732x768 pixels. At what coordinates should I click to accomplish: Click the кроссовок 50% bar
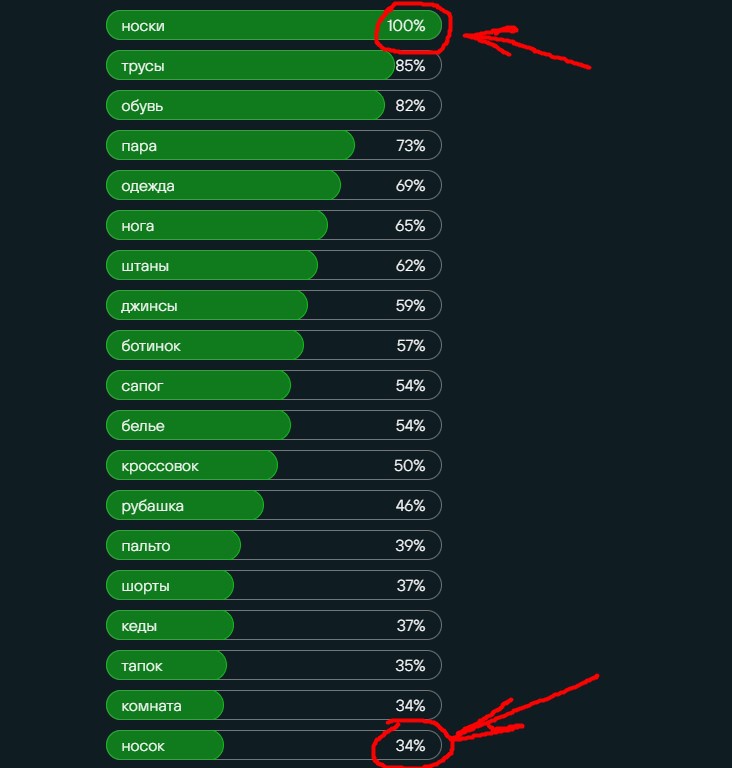coord(273,465)
